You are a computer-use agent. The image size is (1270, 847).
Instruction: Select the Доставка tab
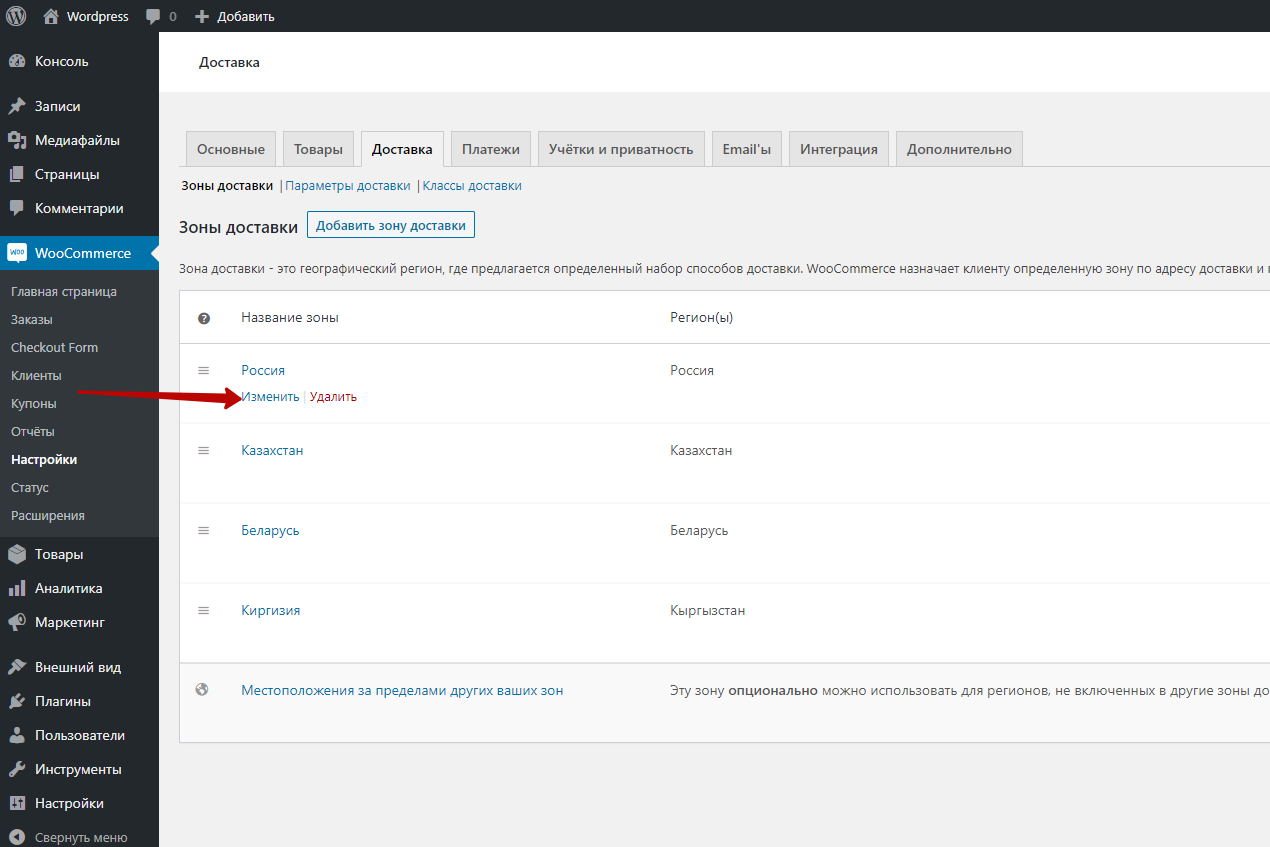point(402,149)
